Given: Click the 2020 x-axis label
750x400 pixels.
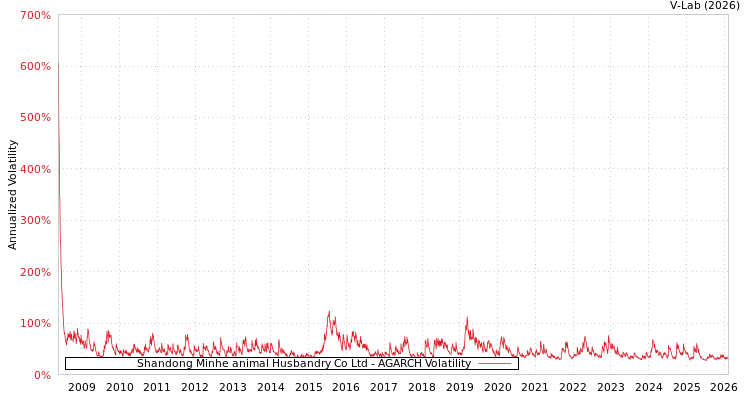Looking at the screenshot, I should (497, 387).
